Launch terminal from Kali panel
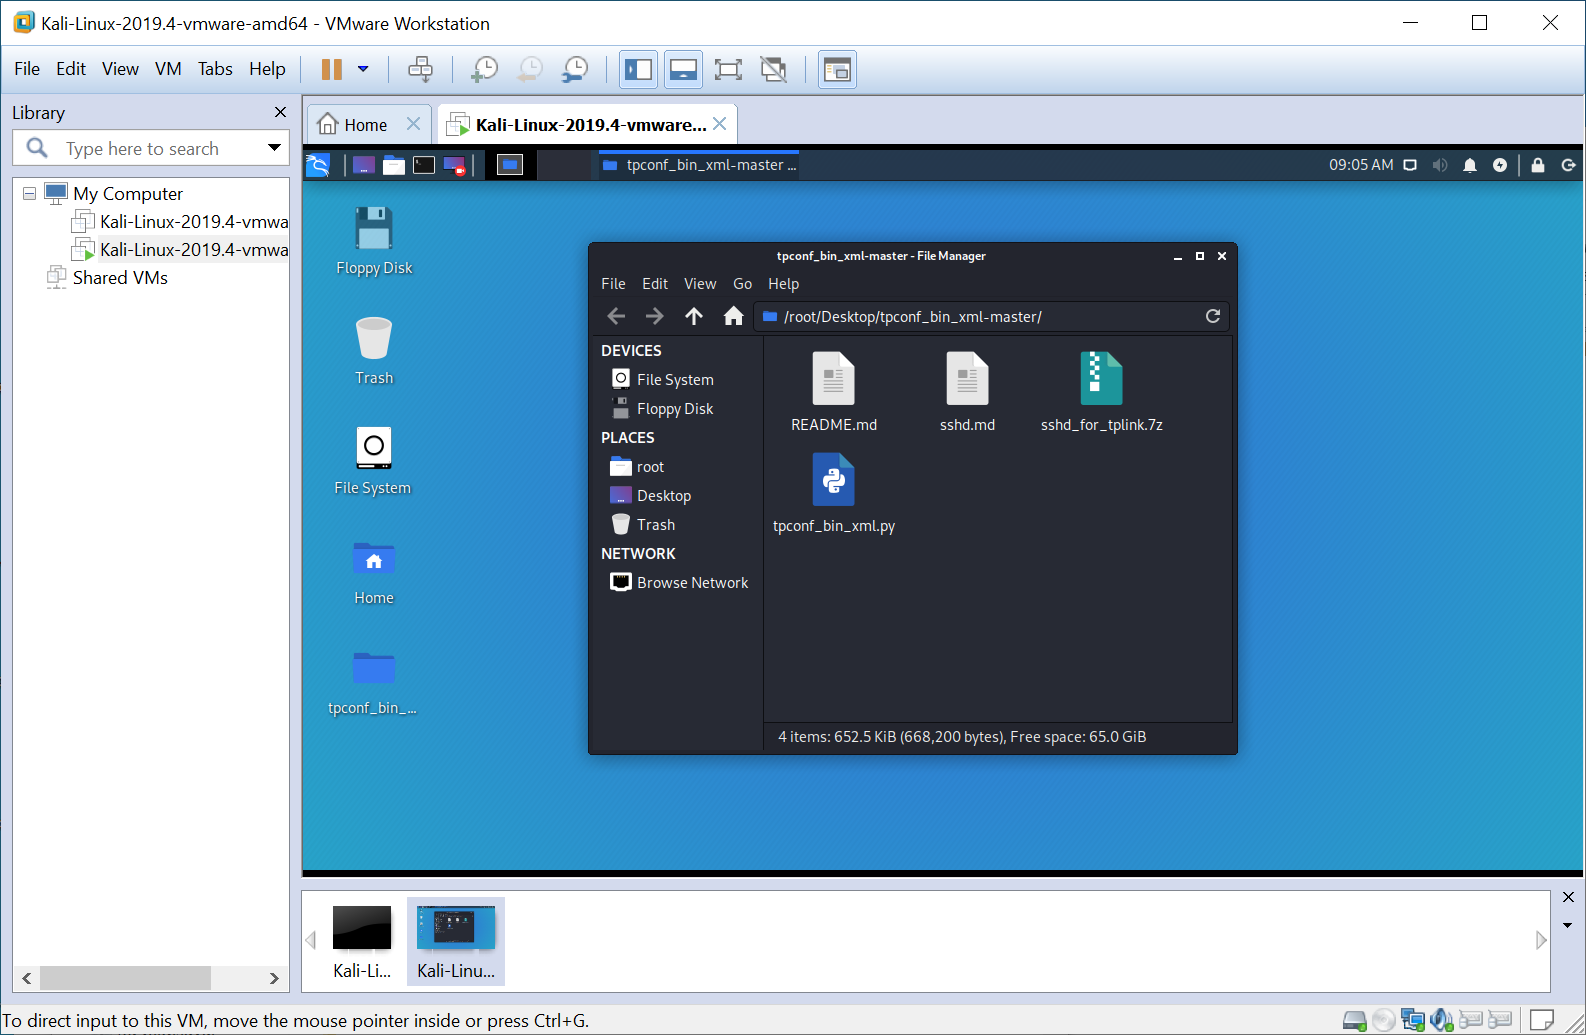Screen dimensions: 1586x1035 point(424,165)
